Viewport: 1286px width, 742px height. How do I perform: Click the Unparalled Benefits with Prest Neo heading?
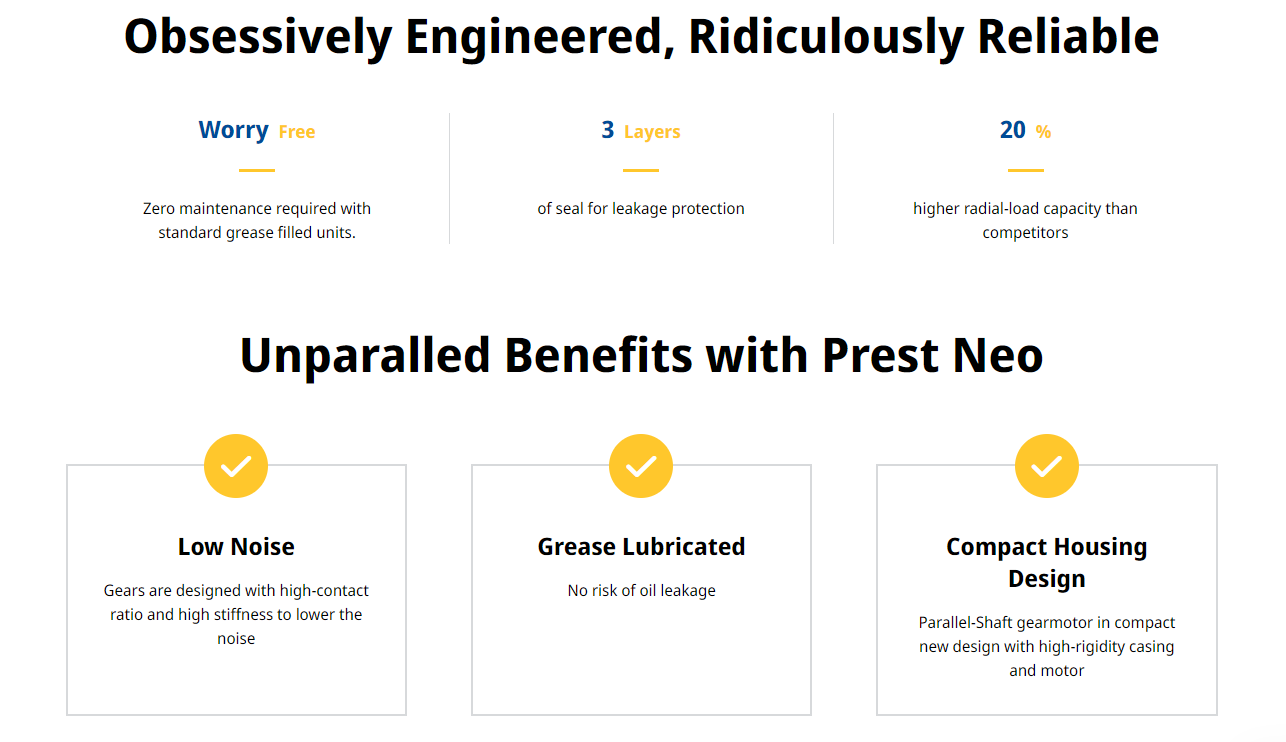641,356
